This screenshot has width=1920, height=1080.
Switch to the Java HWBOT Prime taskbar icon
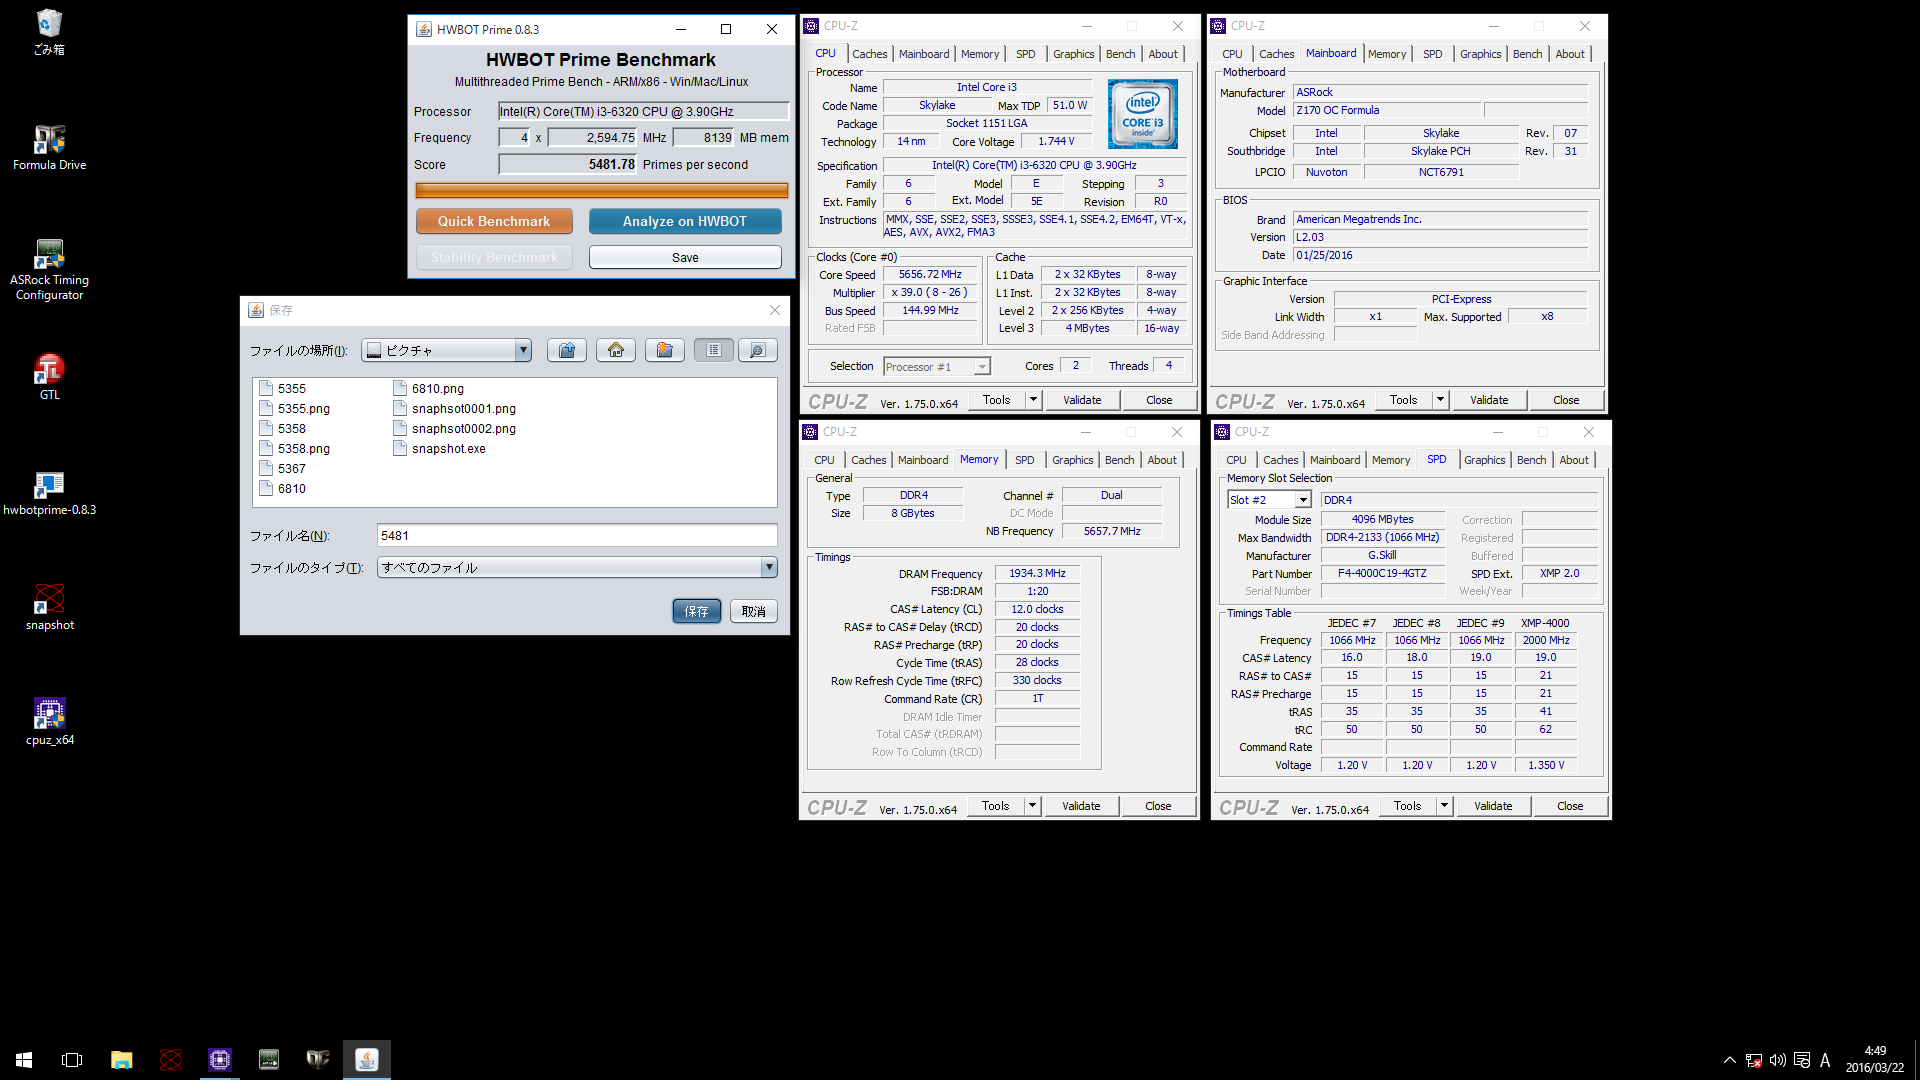tap(366, 1059)
